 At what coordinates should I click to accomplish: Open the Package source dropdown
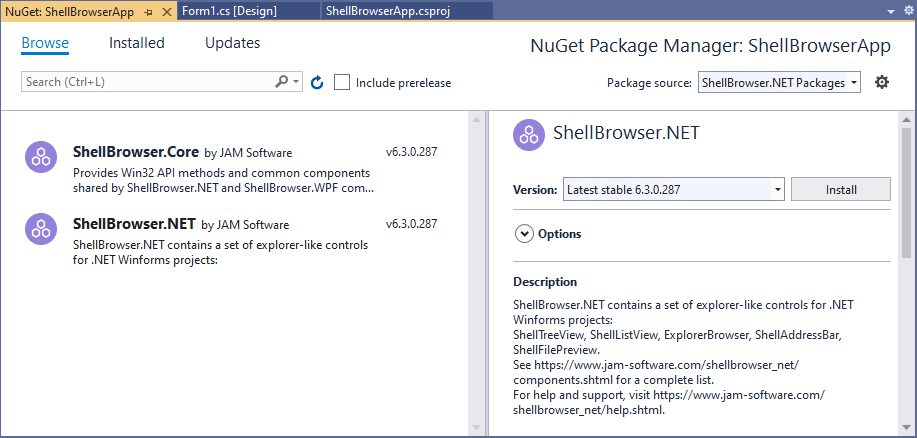[x=779, y=82]
